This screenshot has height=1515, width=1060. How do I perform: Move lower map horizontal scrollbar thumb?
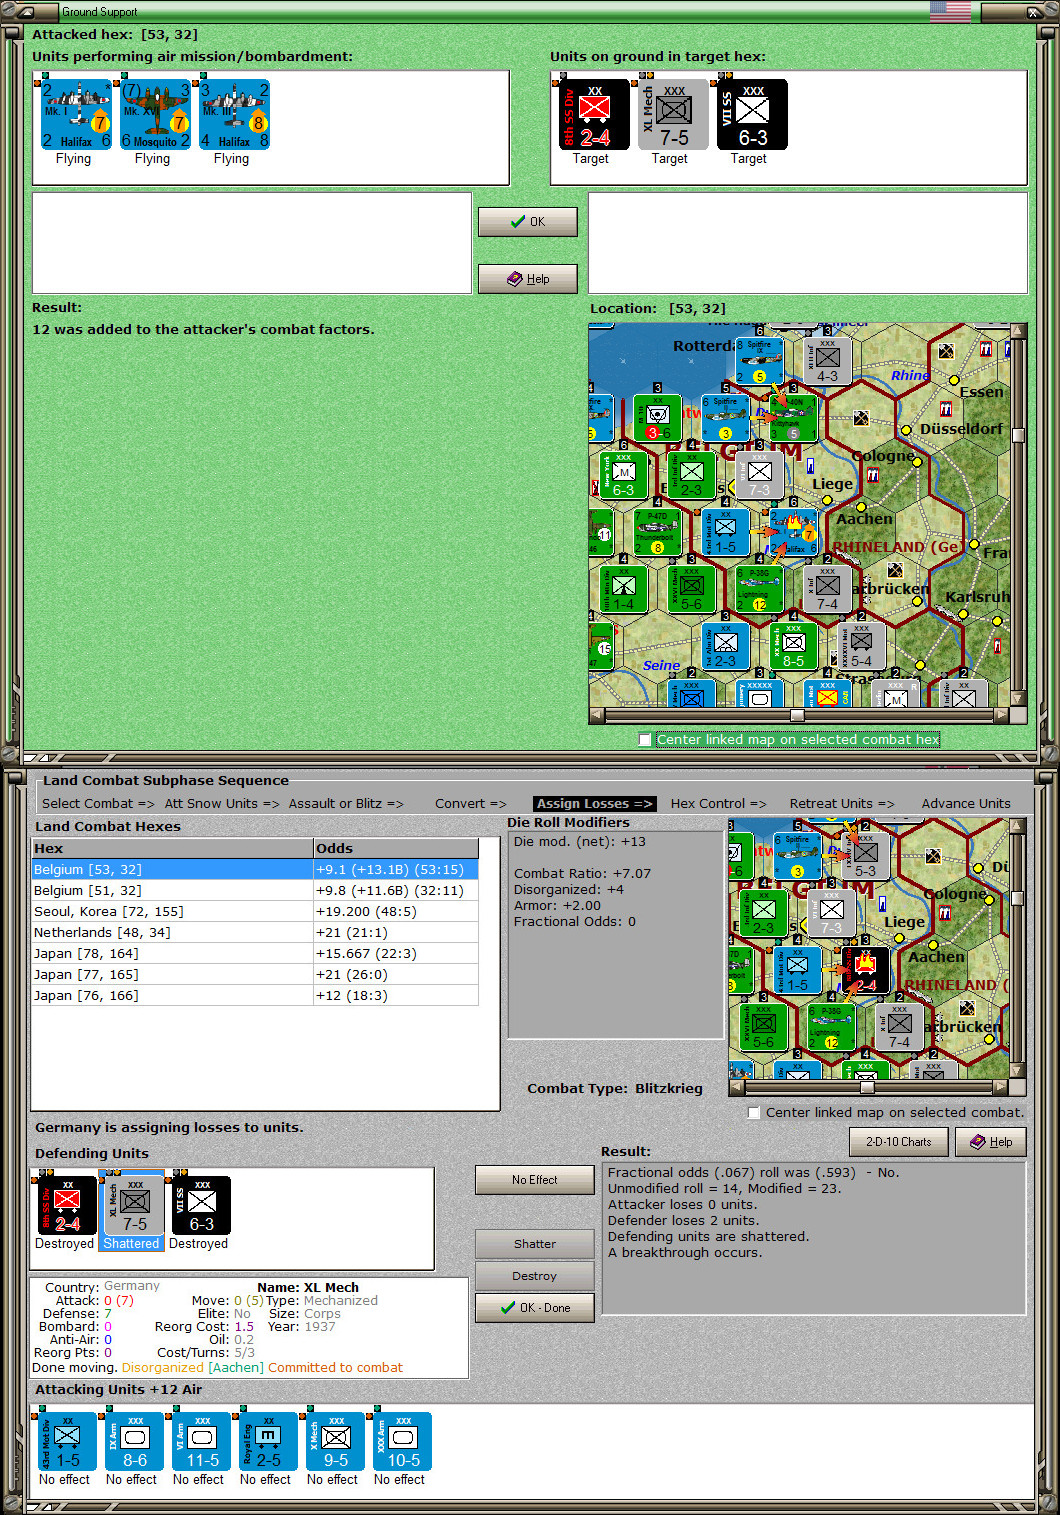[x=867, y=1087]
